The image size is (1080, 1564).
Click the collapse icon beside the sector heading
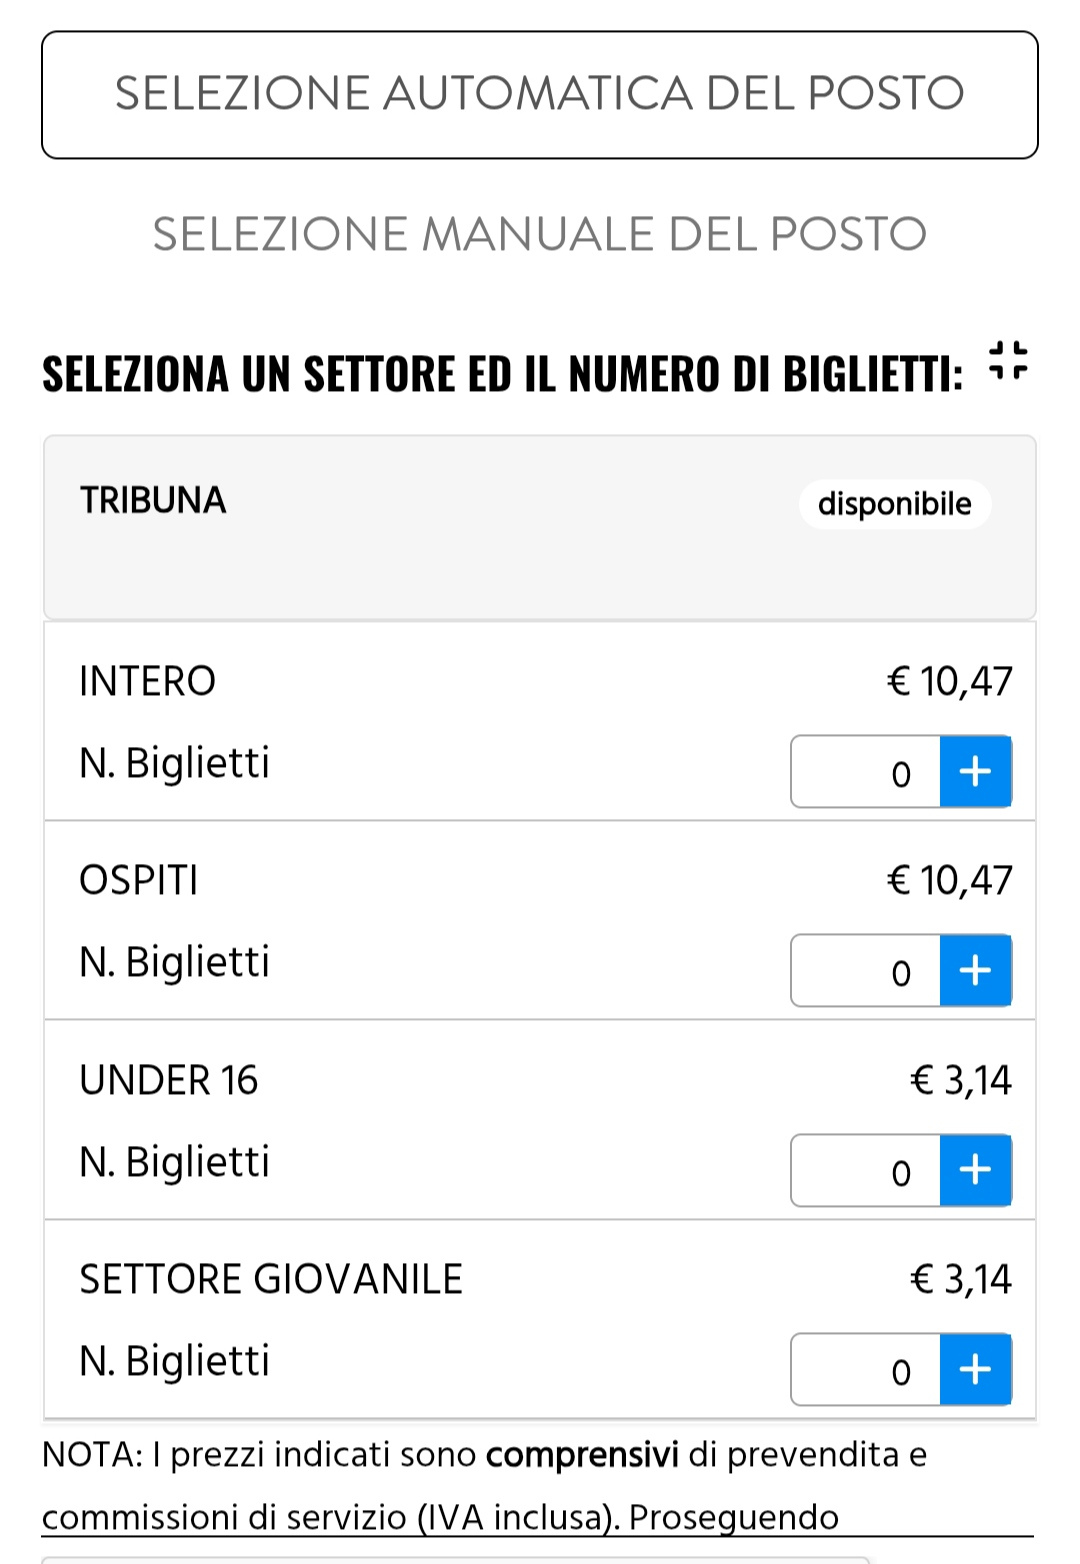[1008, 361]
